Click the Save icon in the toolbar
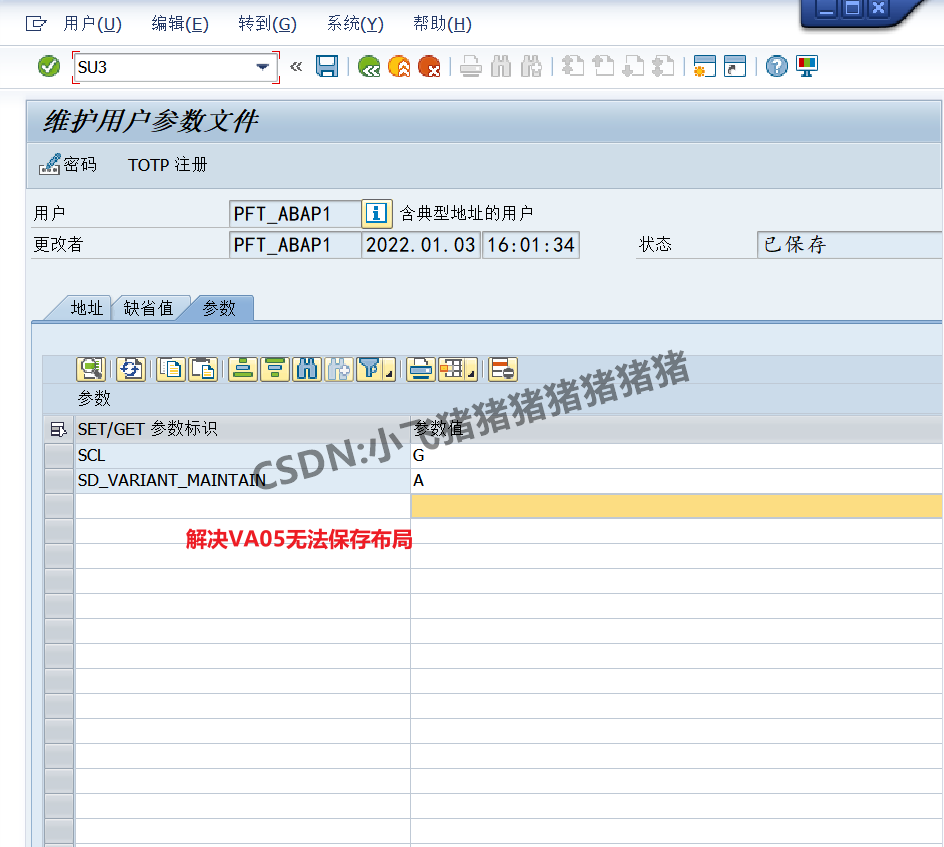 pos(327,66)
